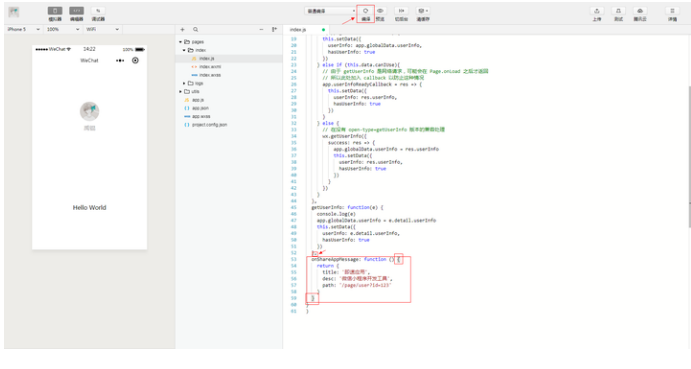Open the compile mode dropdown
691x369 pixels.
[x=330, y=11]
